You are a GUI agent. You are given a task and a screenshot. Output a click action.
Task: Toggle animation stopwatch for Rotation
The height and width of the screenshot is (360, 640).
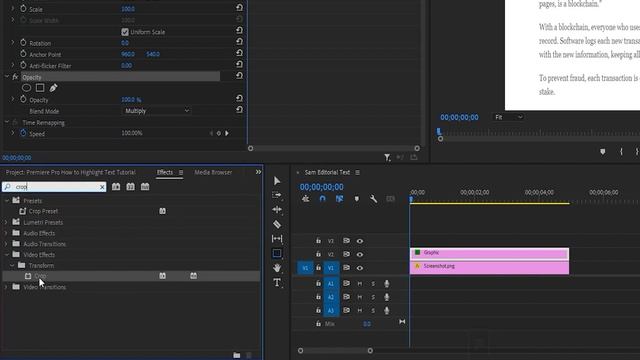[x=23, y=42]
